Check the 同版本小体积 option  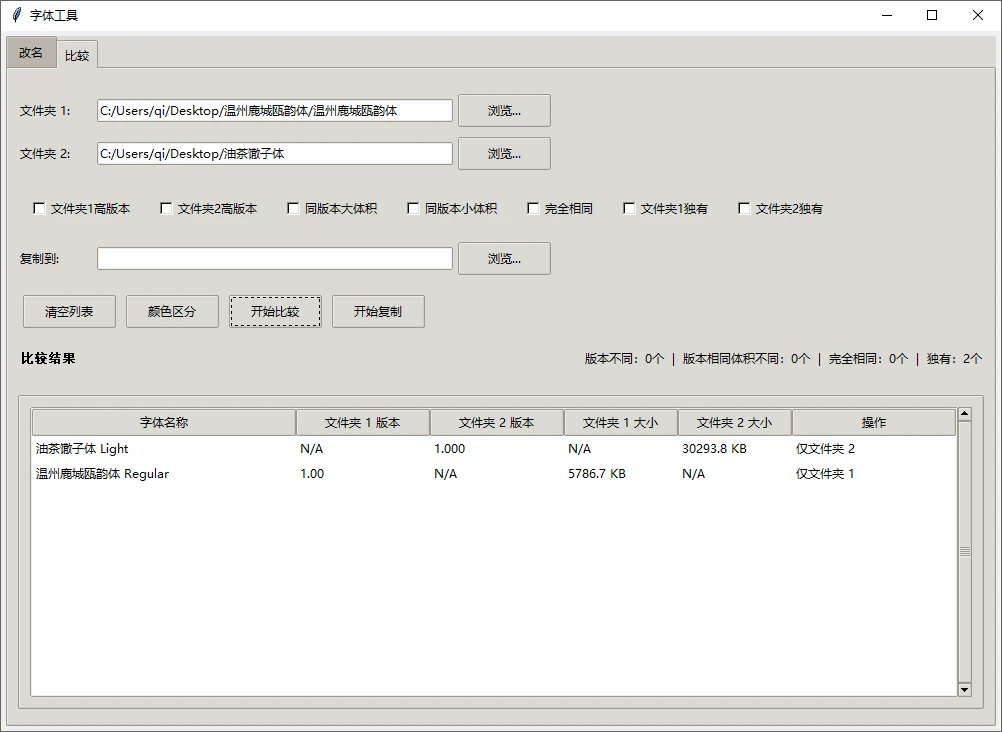(x=412, y=207)
